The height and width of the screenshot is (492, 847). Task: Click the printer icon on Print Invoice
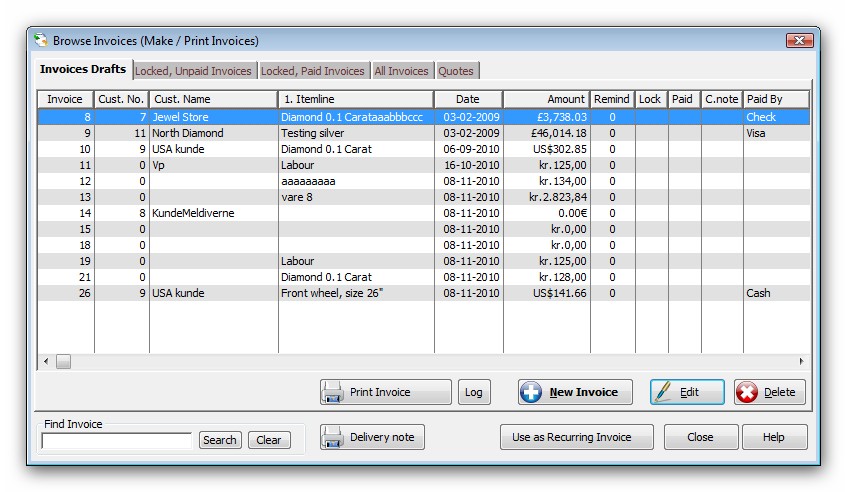click(x=333, y=393)
